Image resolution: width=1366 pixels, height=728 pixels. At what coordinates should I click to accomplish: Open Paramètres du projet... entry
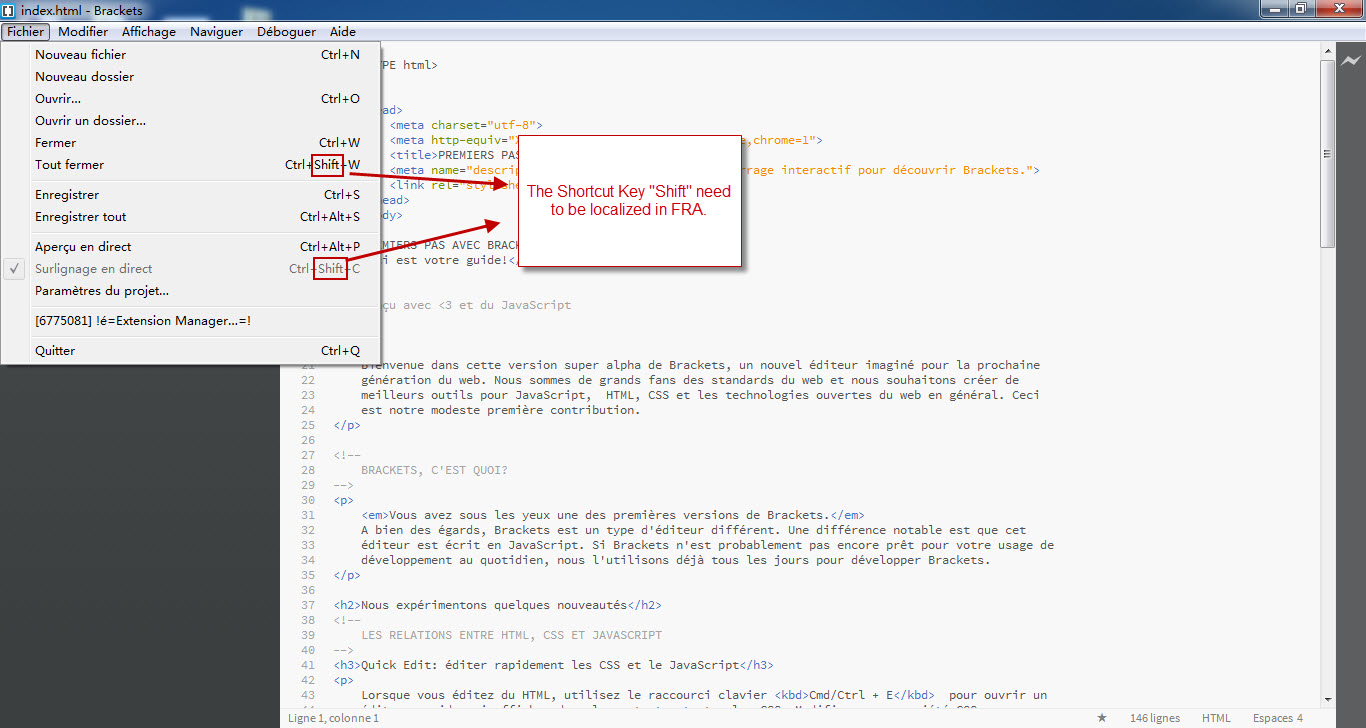pos(190,291)
